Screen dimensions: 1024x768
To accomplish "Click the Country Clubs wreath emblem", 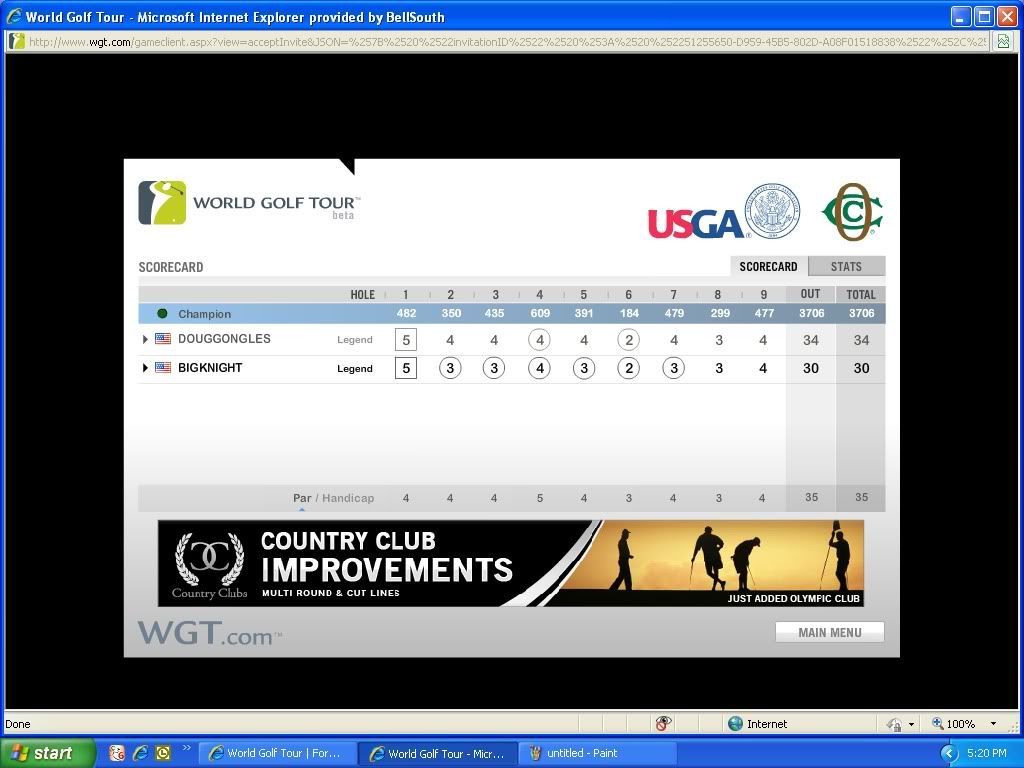I will [209, 563].
